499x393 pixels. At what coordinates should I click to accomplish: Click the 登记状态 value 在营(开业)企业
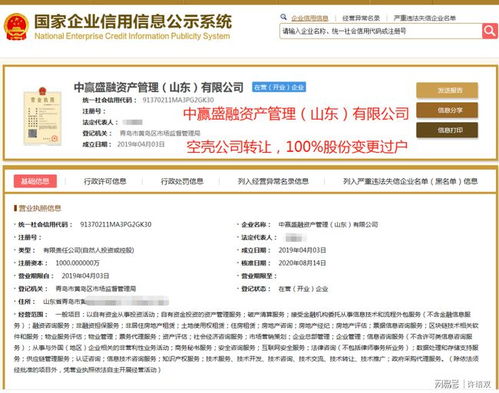[303, 289]
